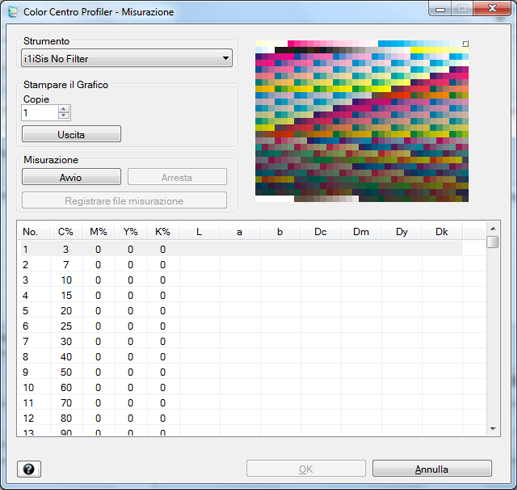Click the Y% column header

point(130,232)
